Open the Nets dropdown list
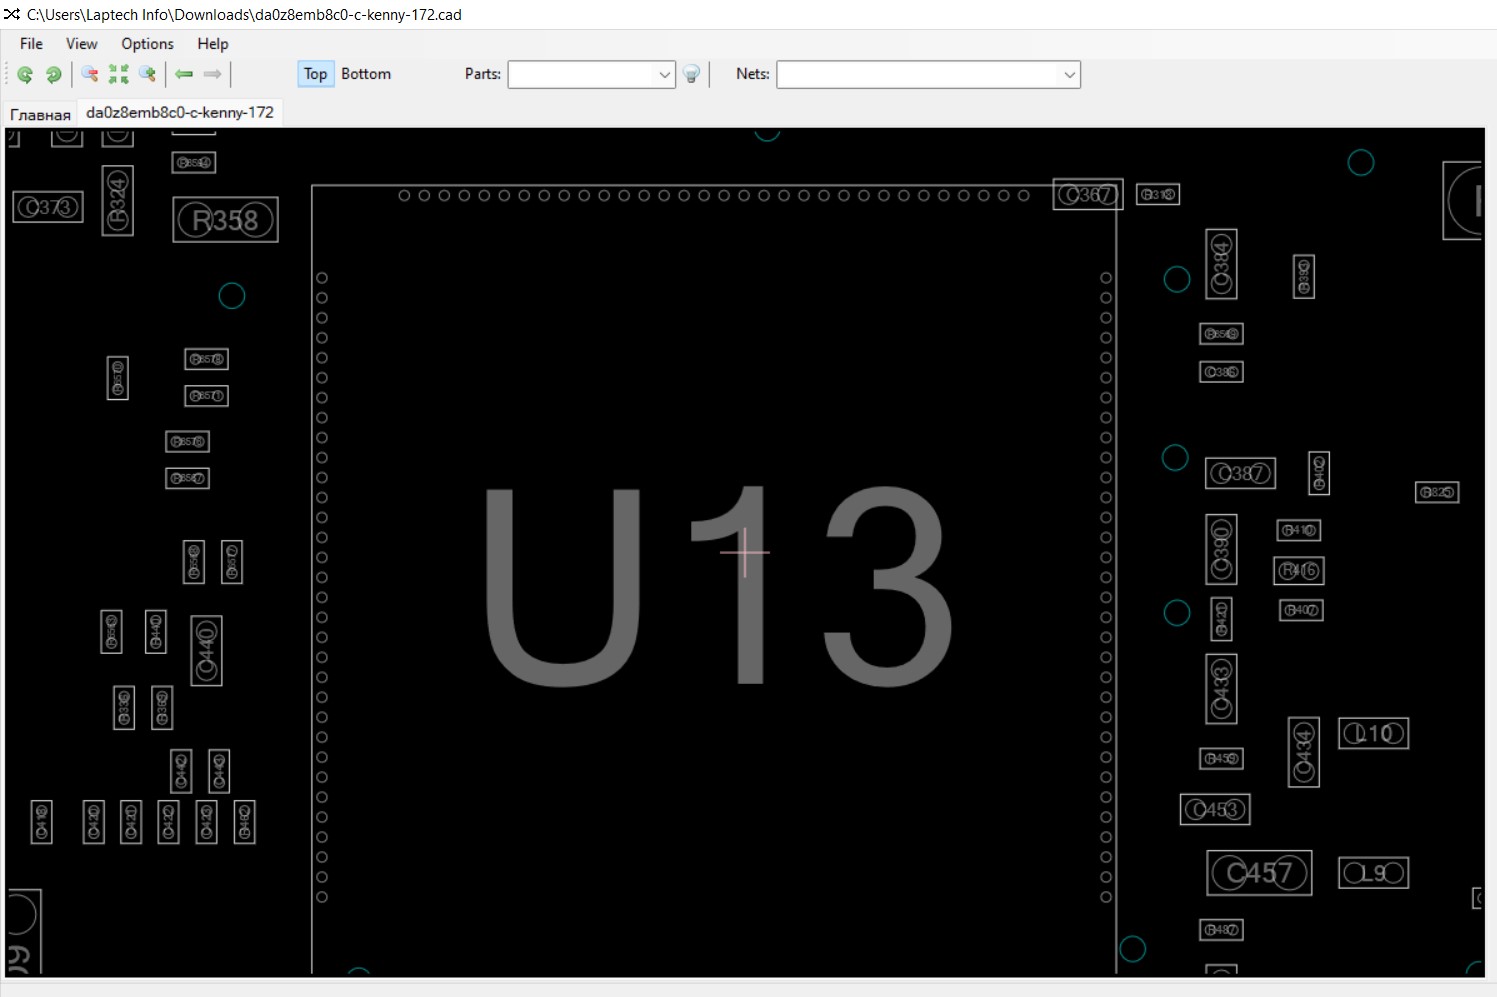Screen dimensions: 1497x997 pos(1069,75)
